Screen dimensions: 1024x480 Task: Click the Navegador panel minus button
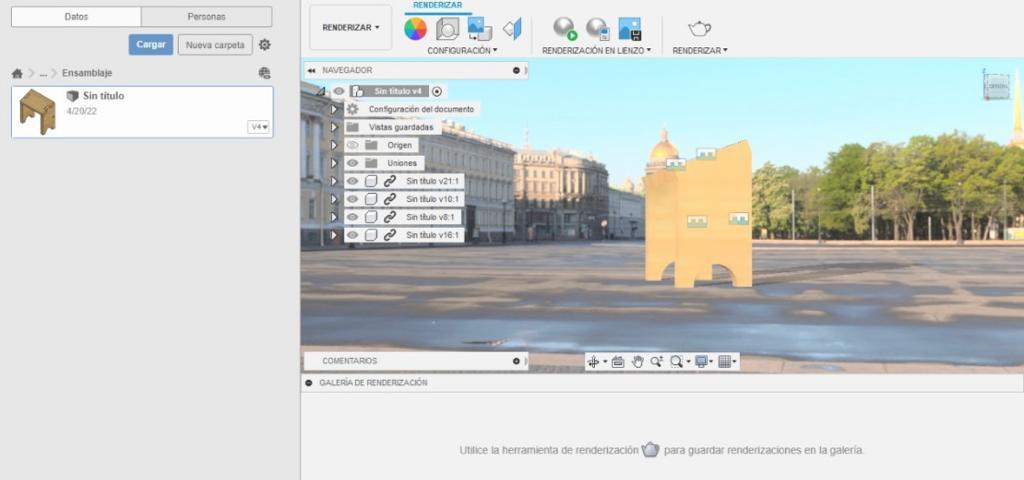coord(517,70)
